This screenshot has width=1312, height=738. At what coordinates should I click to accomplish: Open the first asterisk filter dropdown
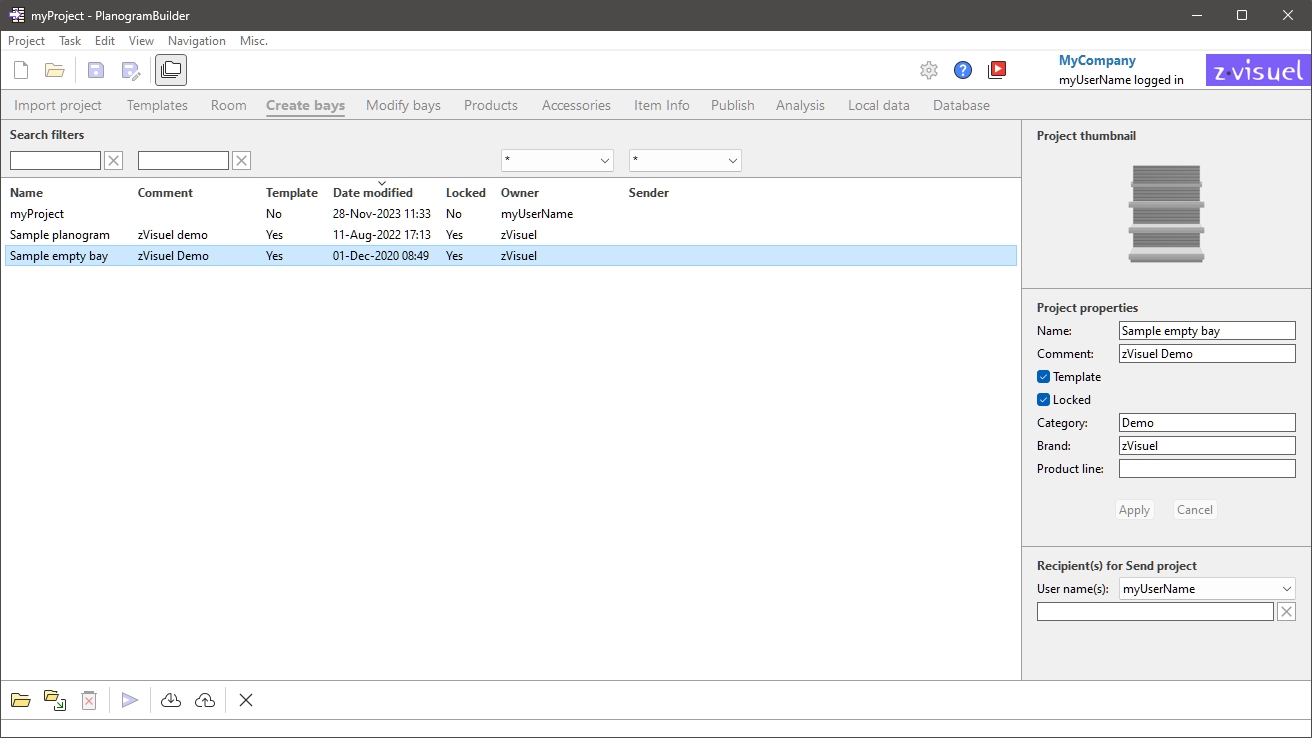pyautogui.click(x=557, y=160)
